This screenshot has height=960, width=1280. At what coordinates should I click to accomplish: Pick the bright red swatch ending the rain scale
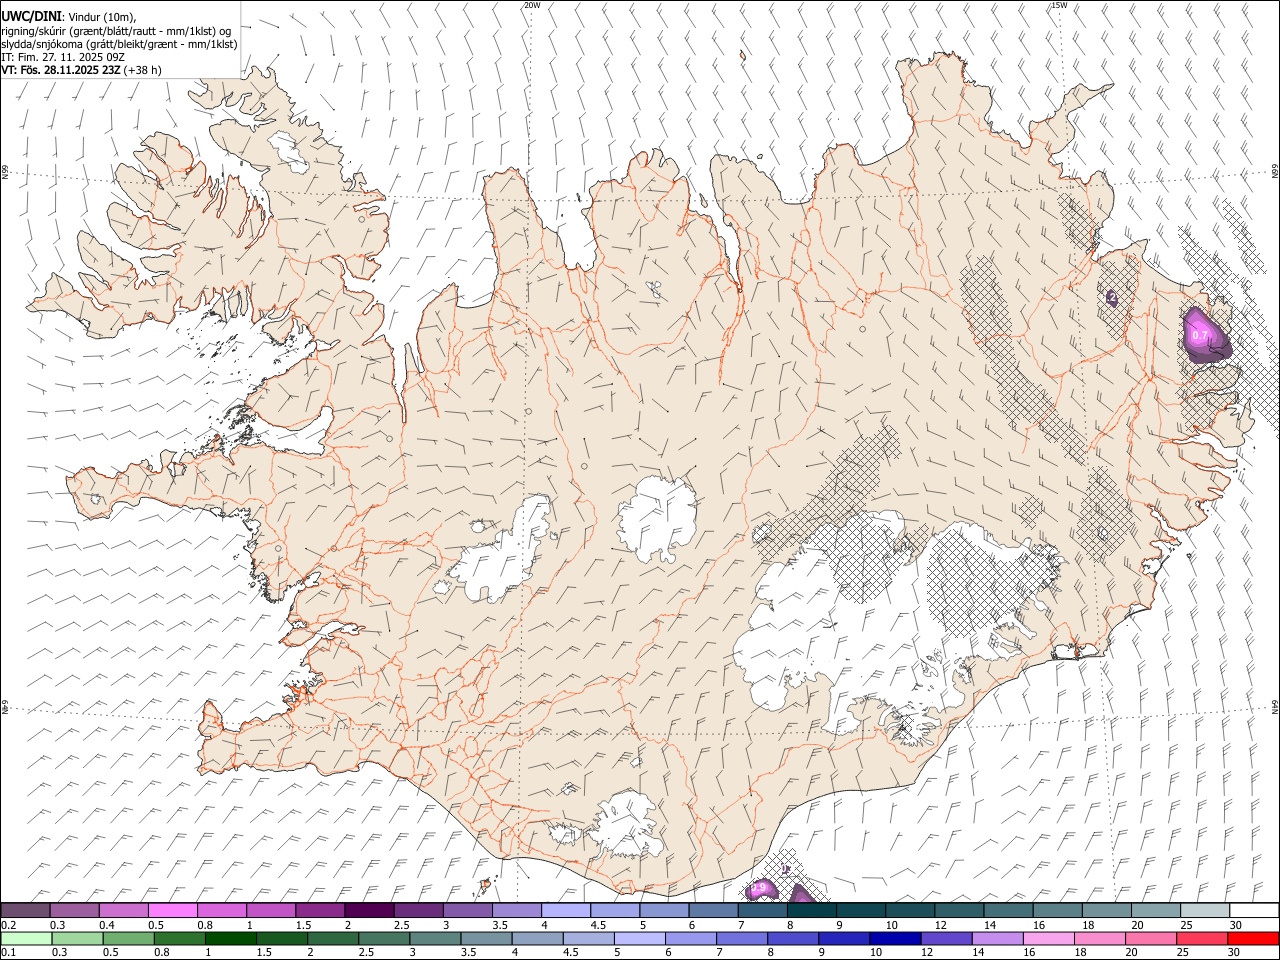pos(1253,939)
